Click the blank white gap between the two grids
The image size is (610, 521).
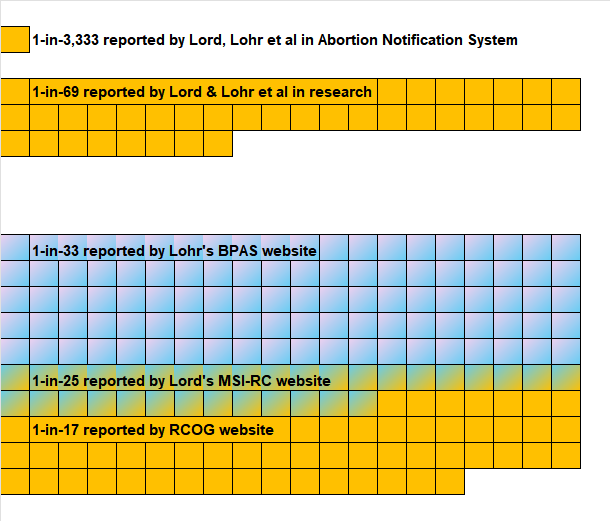click(x=300, y=195)
